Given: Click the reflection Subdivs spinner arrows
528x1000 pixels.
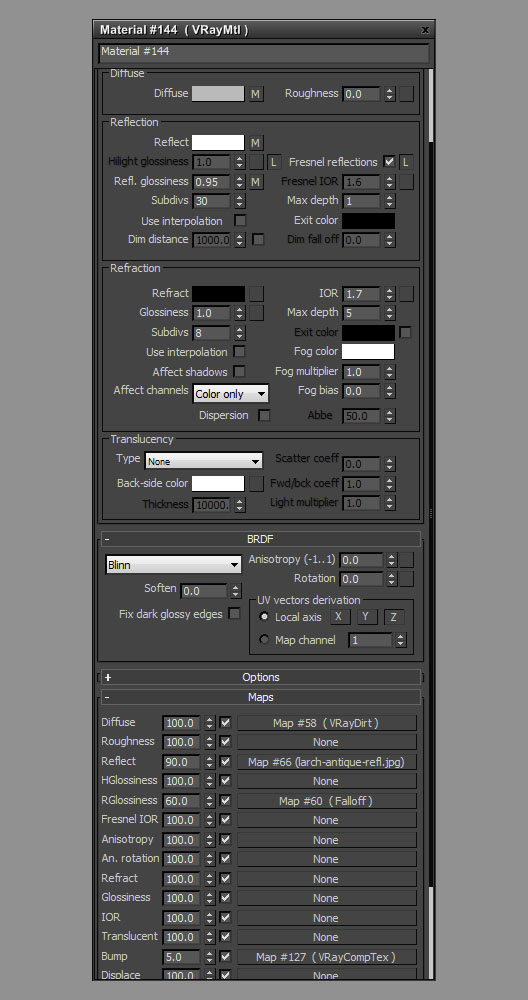Looking at the screenshot, I should (239, 202).
